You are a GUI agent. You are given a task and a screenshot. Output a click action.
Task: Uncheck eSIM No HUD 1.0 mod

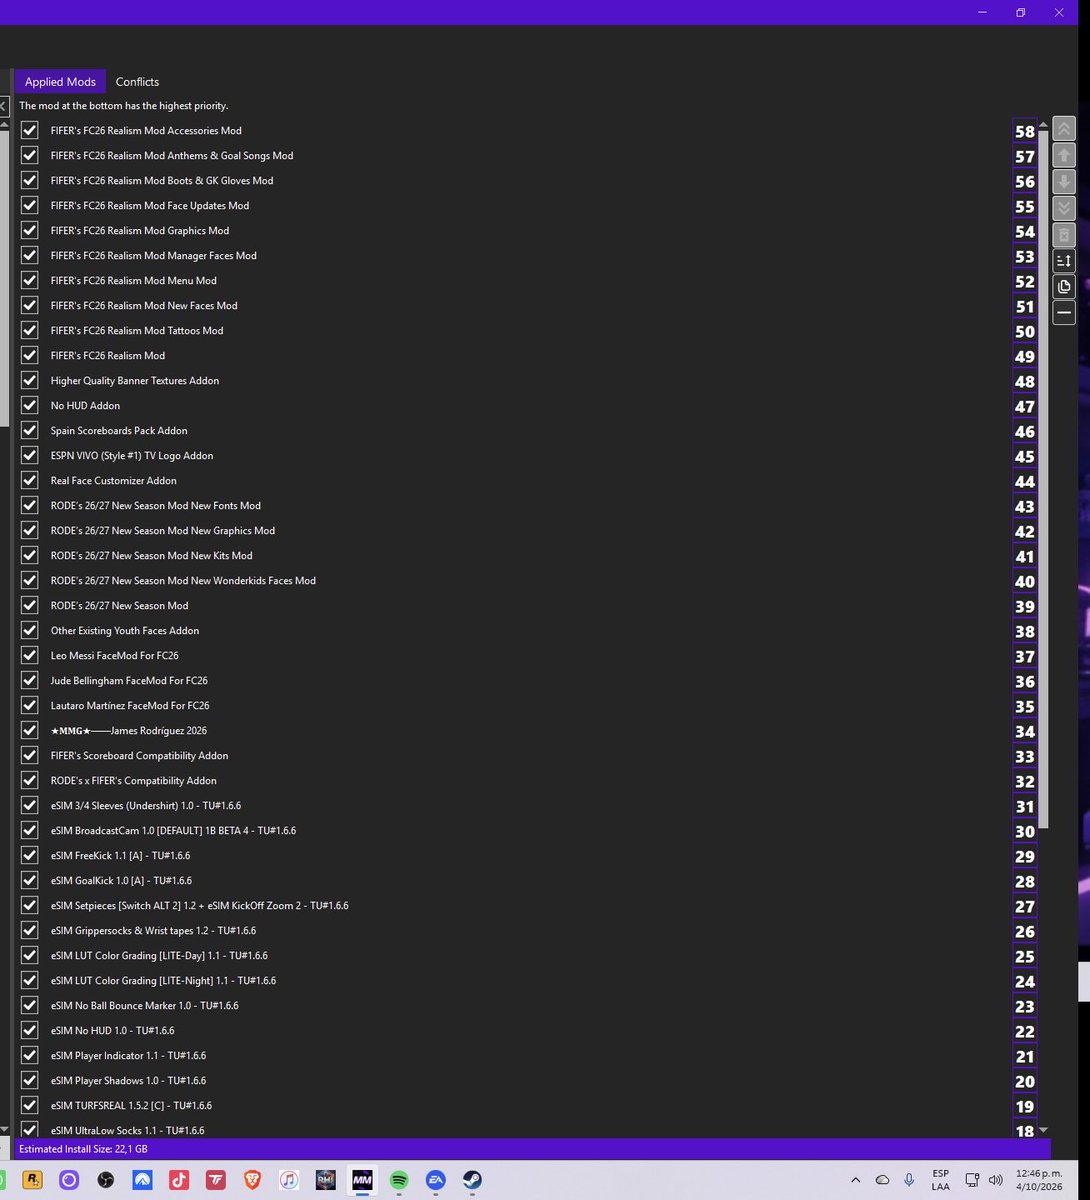pyautogui.click(x=29, y=1030)
